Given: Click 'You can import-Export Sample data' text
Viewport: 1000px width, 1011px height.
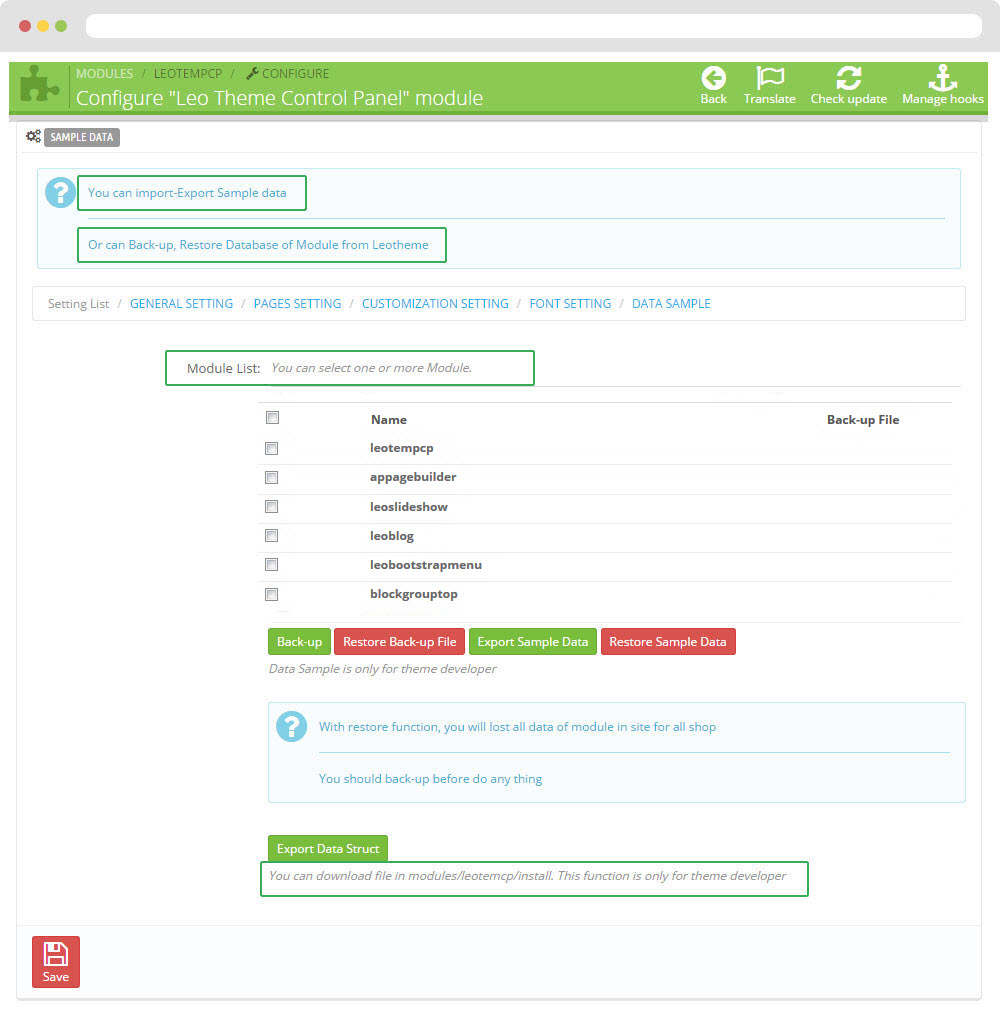Looking at the screenshot, I should [x=187, y=193].
